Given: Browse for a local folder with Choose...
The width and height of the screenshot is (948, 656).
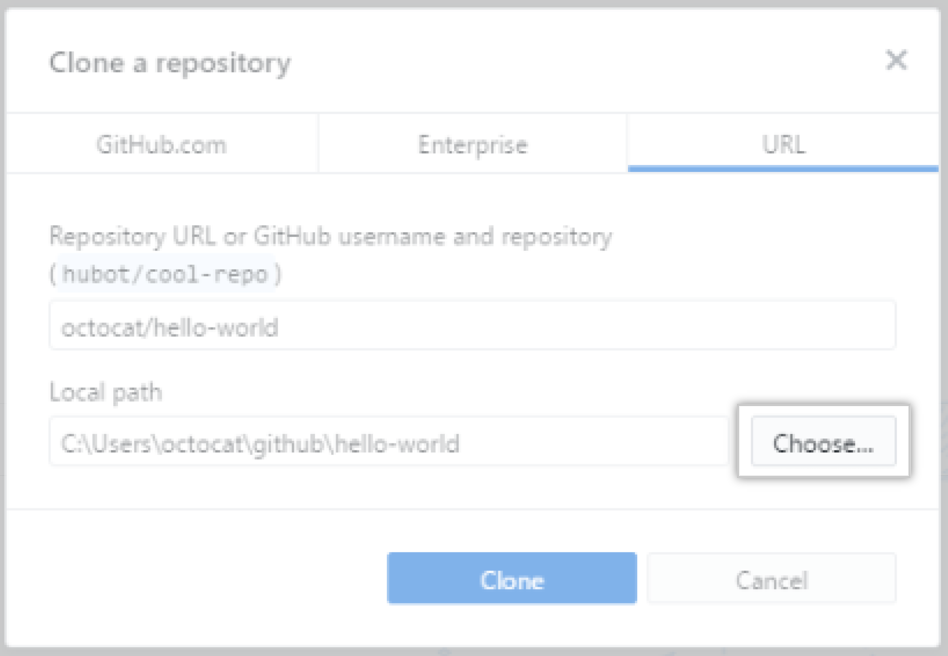Looking at the screenshot, I should point(822,443).
